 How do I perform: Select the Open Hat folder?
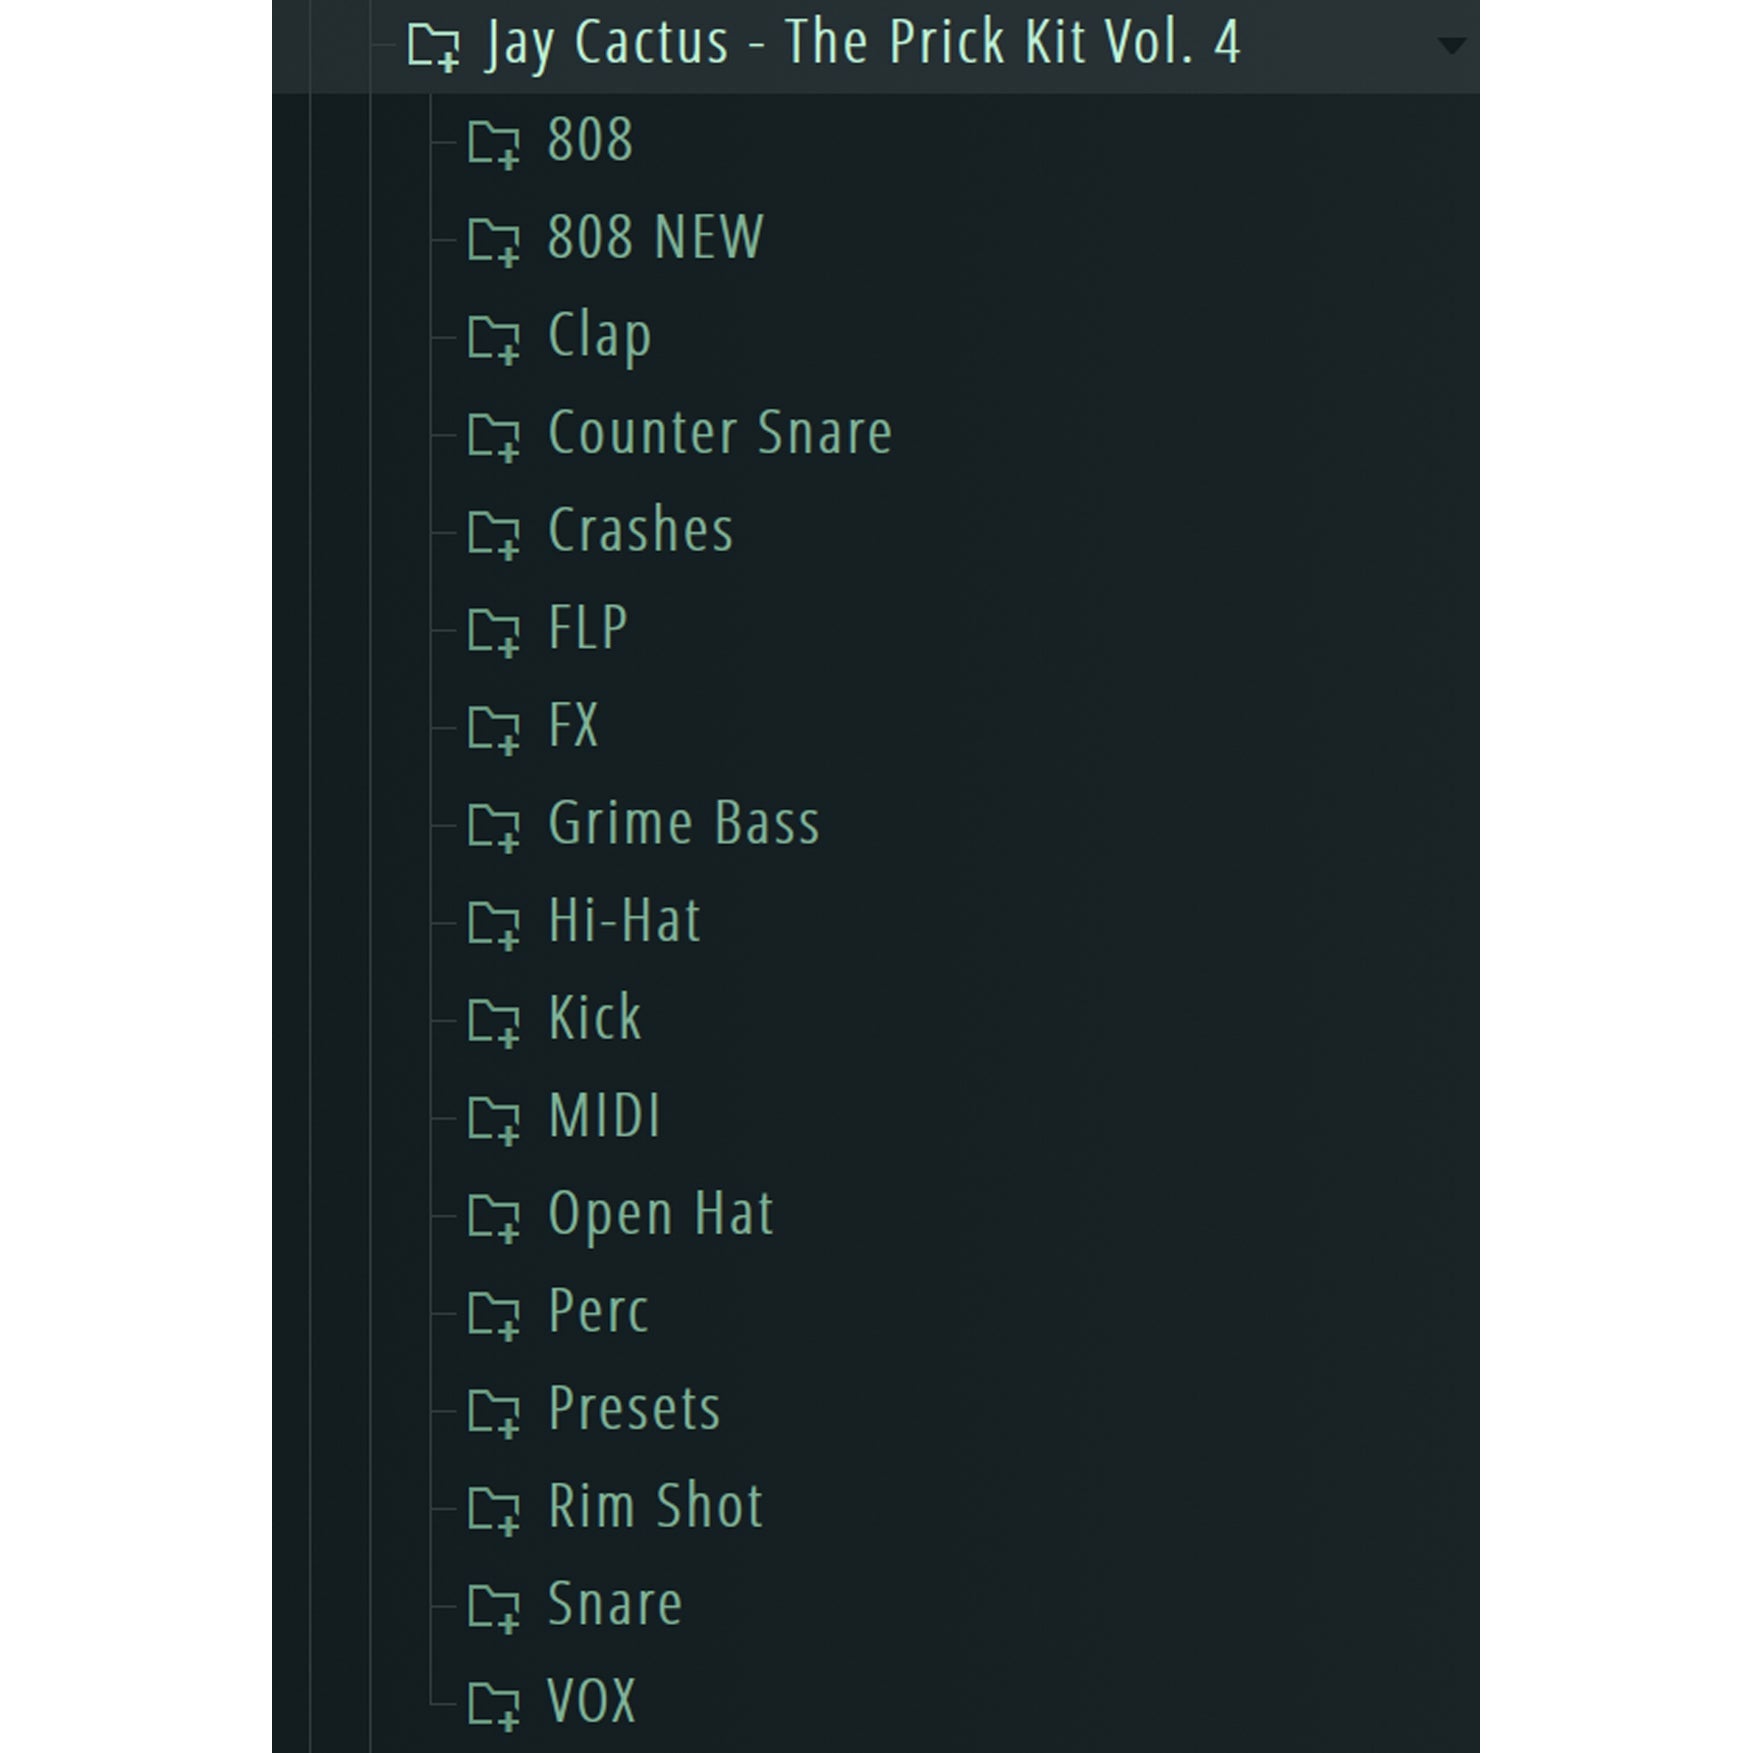coord(660,1215)
